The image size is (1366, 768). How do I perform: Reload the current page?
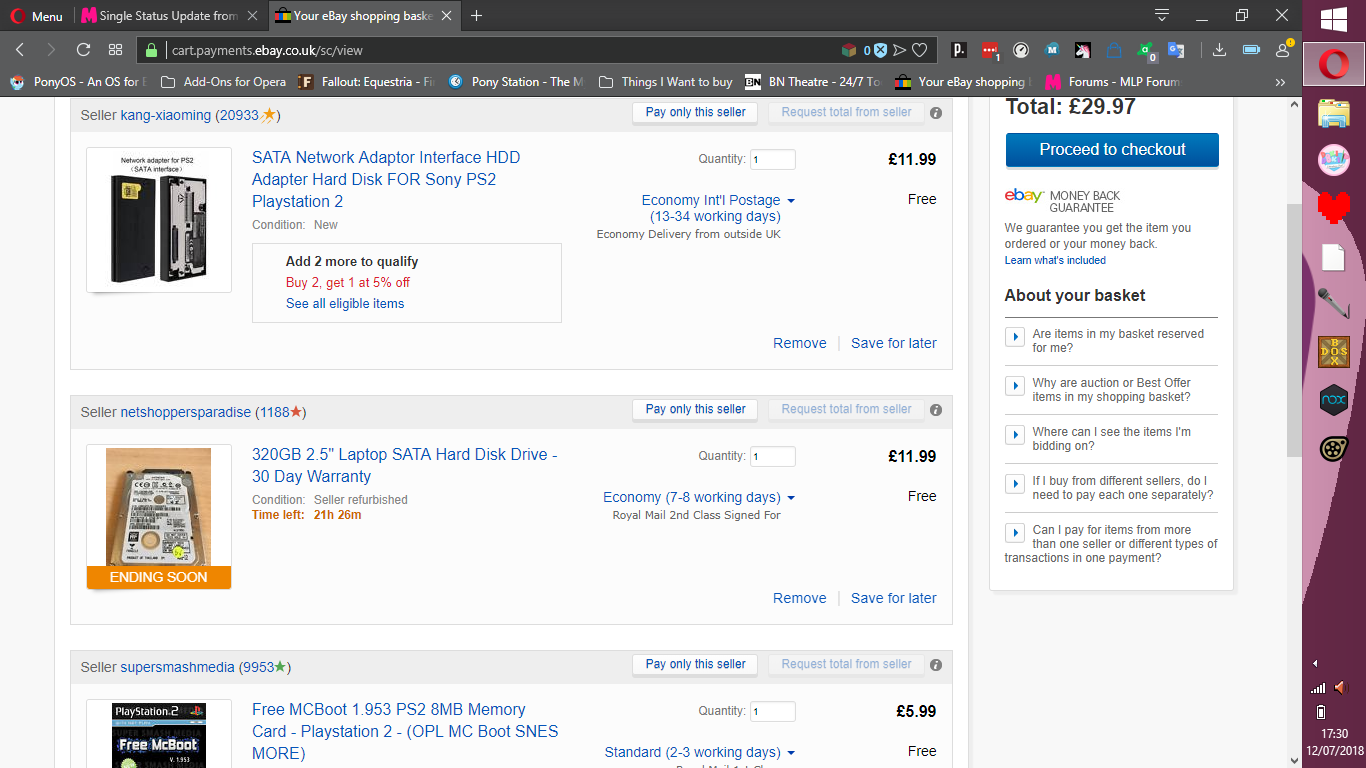pos(84,50)
